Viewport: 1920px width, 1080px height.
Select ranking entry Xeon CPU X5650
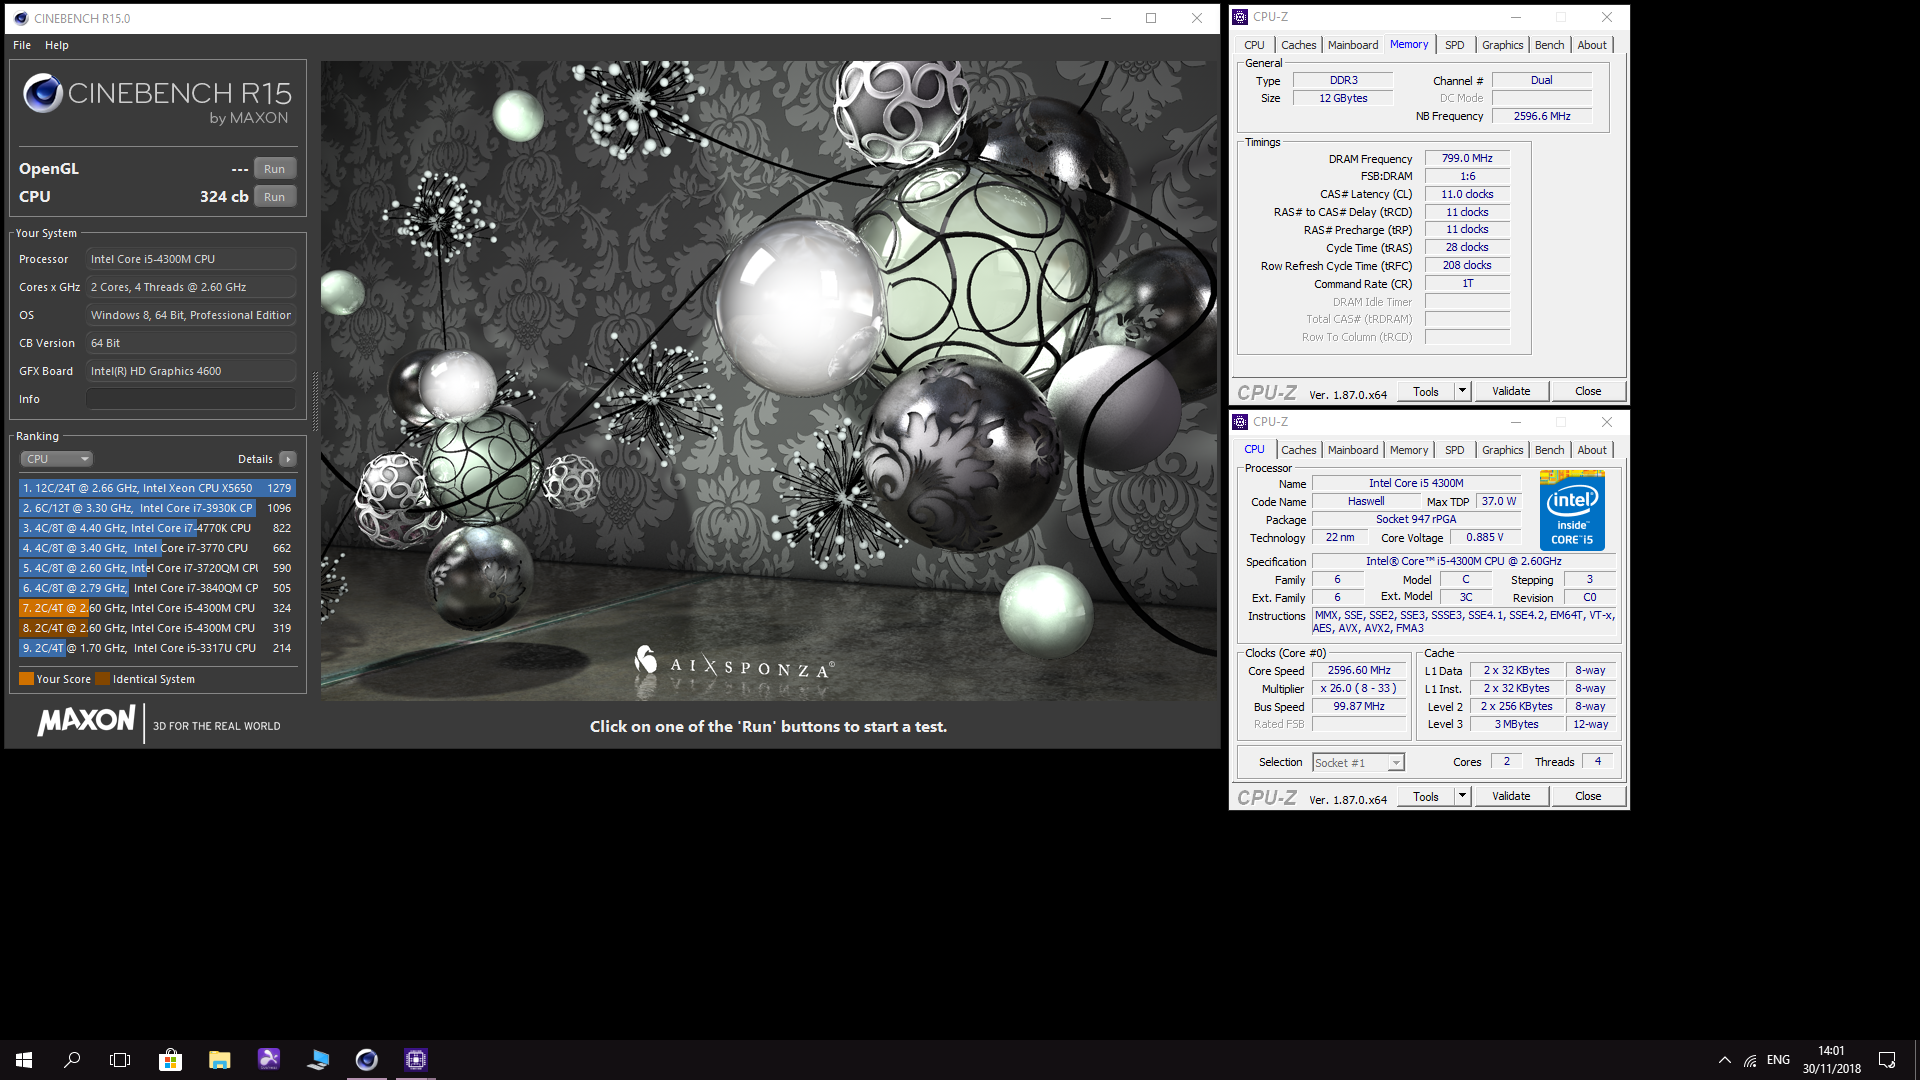click(x=157, y=488)
